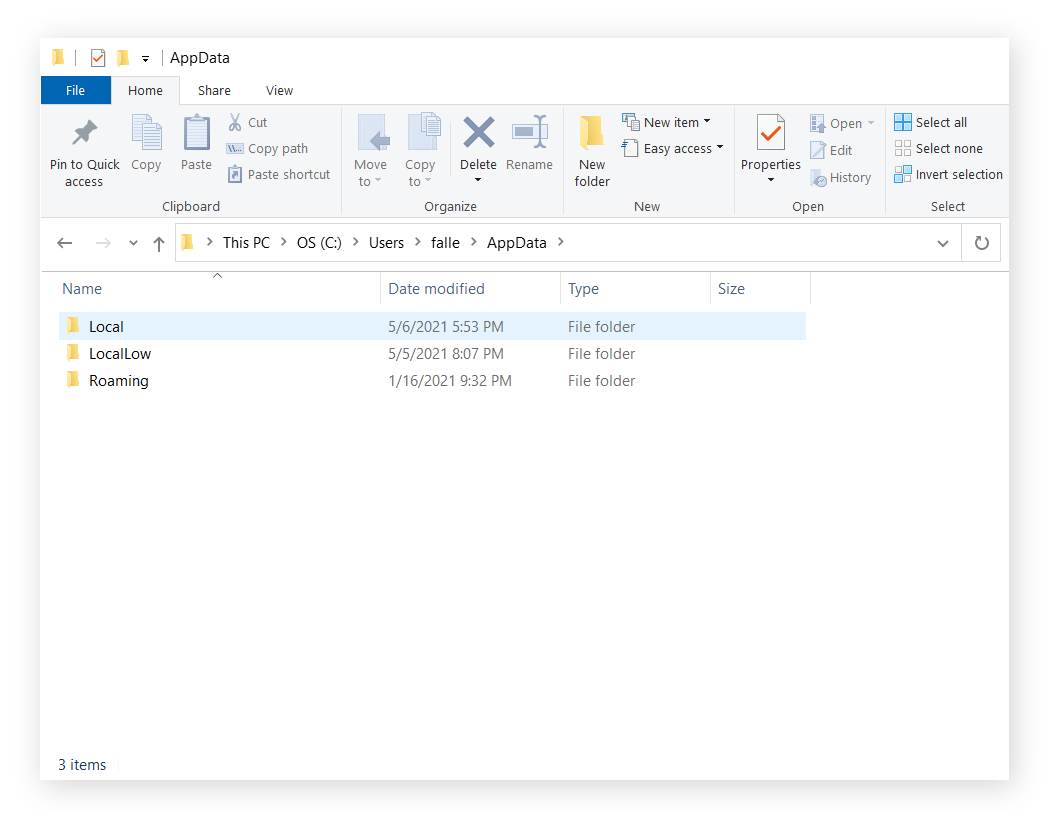Expand the Easy access dropdown
Image resolution: width=1052 pixels, height=825 pixels.
point(718,148)
